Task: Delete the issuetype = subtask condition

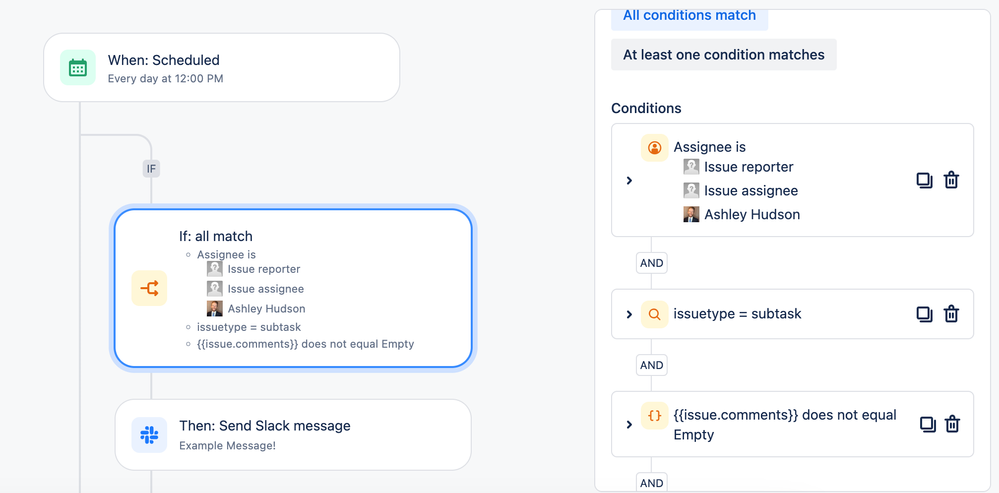Action: tap(951, 314)
